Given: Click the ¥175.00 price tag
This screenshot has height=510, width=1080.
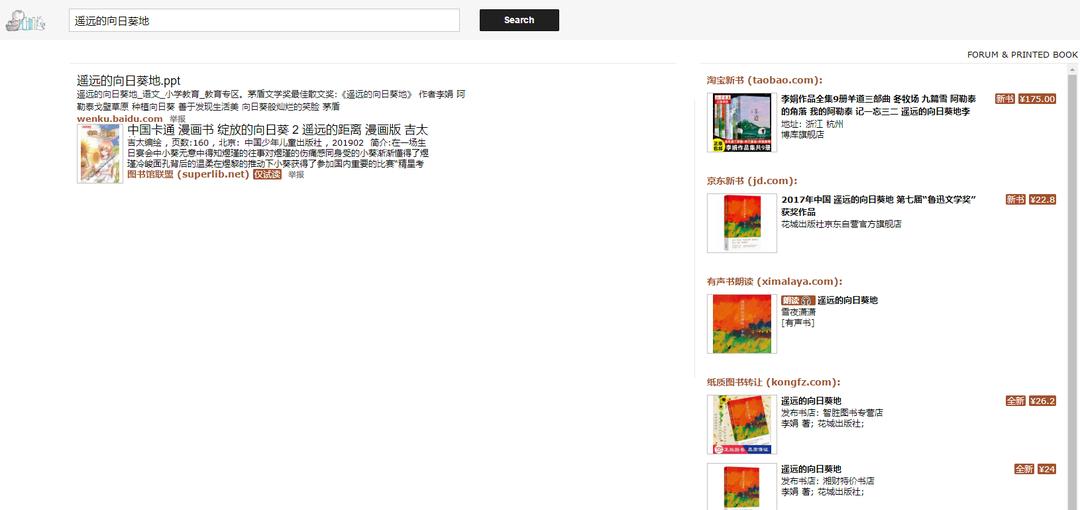Looking at the screenshot, I should click(x=1037, y=99).
